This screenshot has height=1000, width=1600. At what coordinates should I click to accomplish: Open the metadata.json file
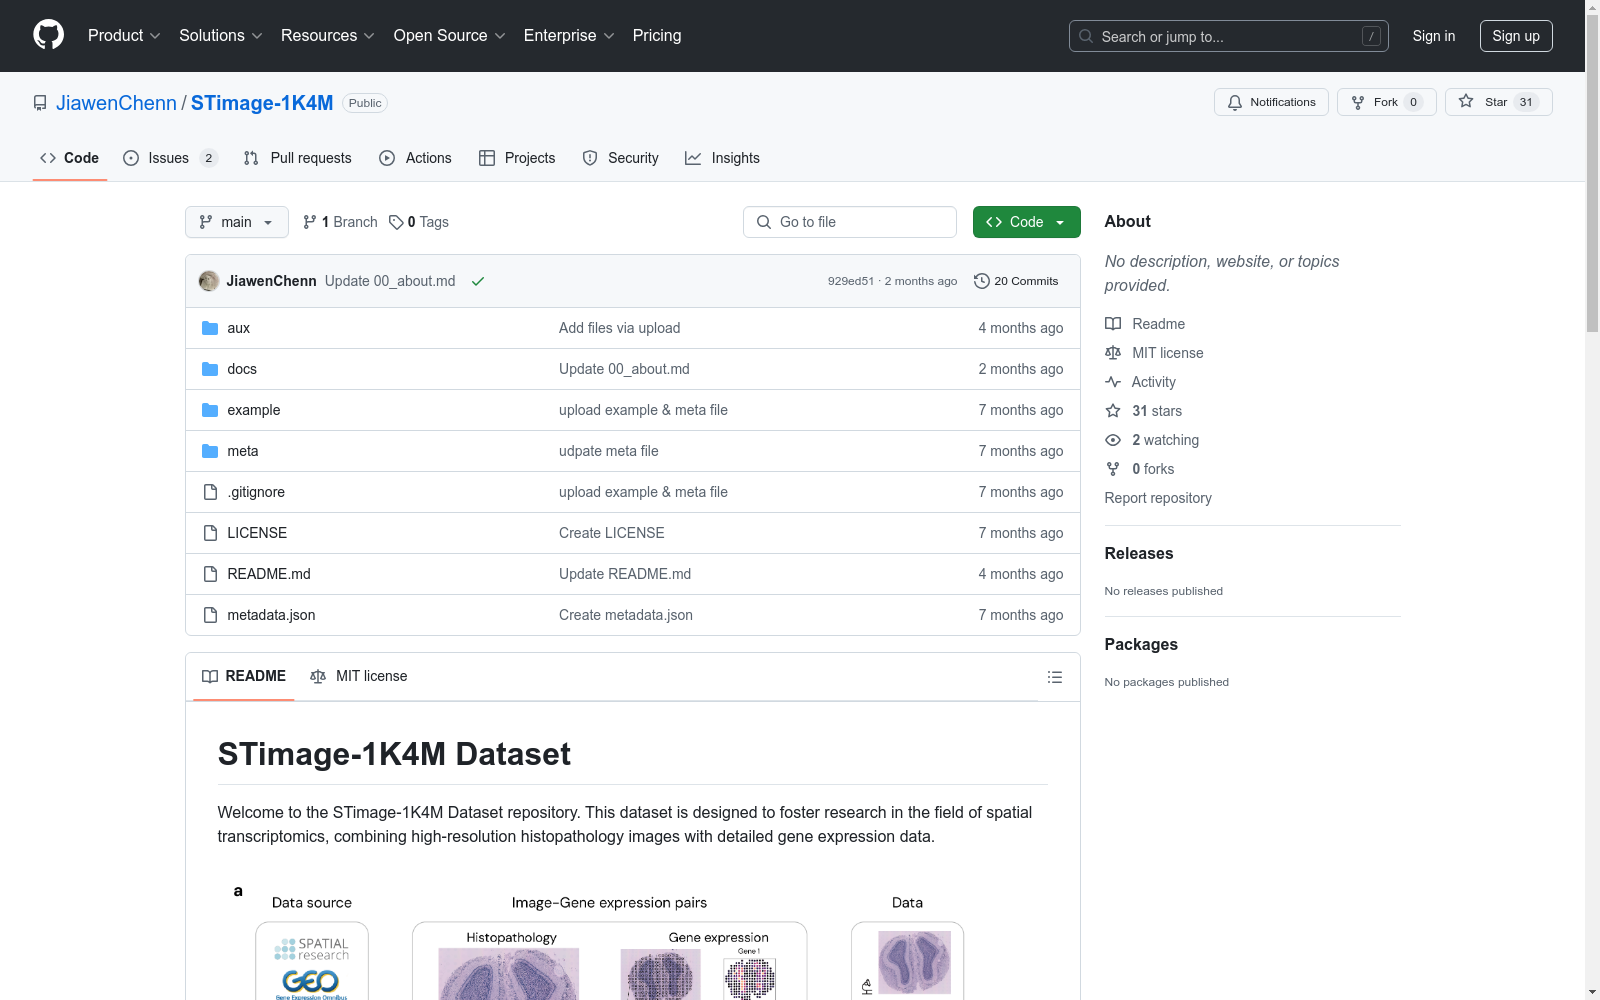271,615
